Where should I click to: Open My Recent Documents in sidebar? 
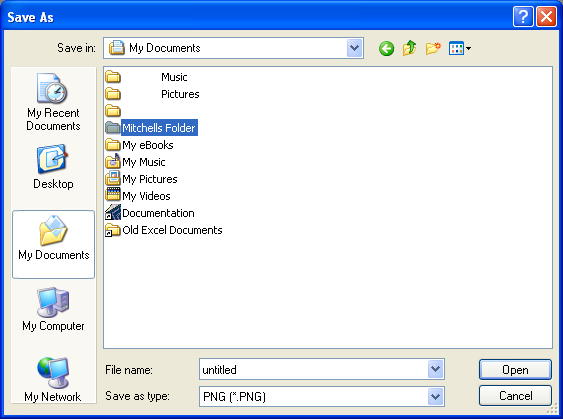[x=53, y=102]
